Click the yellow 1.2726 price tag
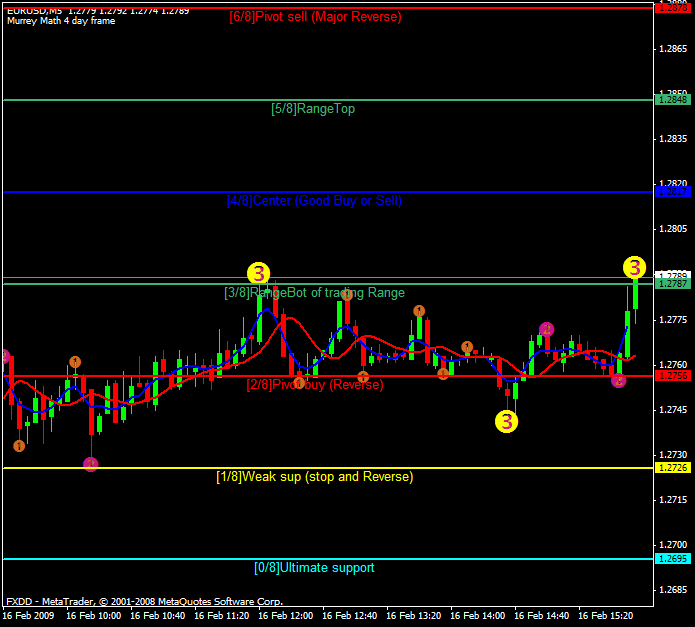Viewport: 695px width, 627px height. (x=673, y=467)
